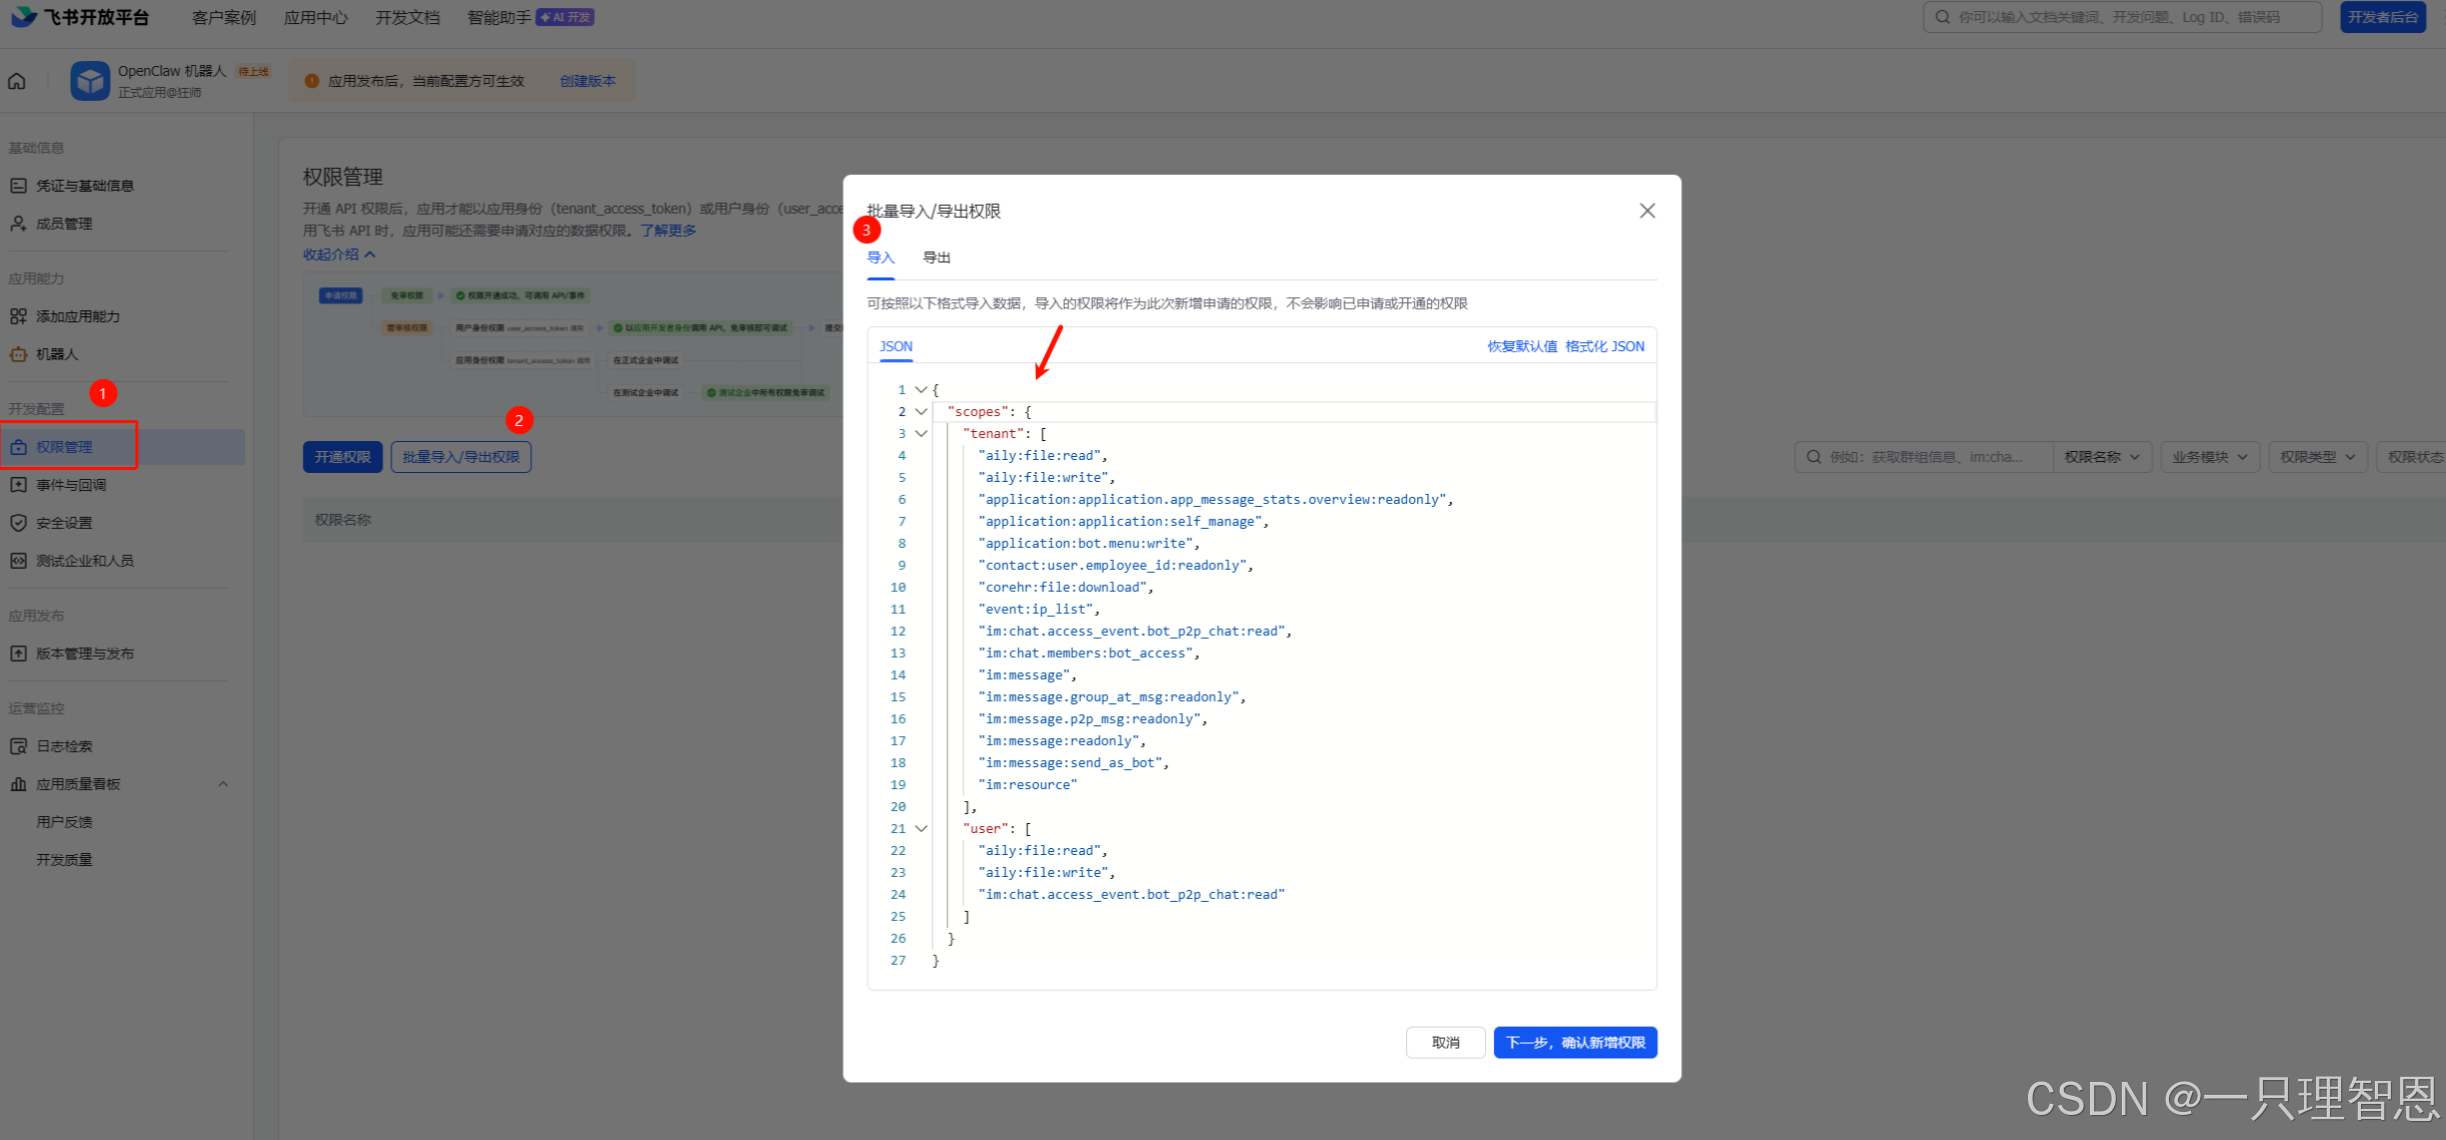
Task: Open 添加应用能力 sidebar item
Action: click(77, 316)
